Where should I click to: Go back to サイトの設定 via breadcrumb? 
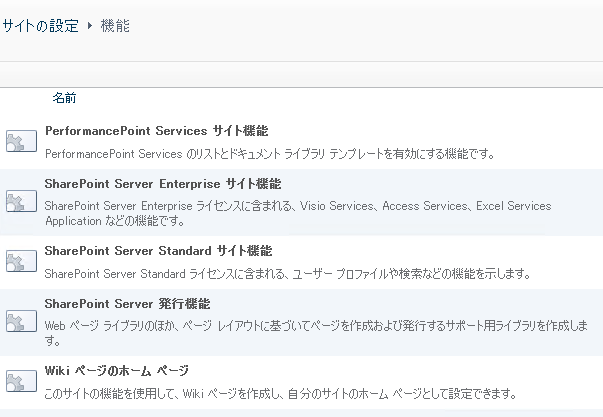point(41,27)
